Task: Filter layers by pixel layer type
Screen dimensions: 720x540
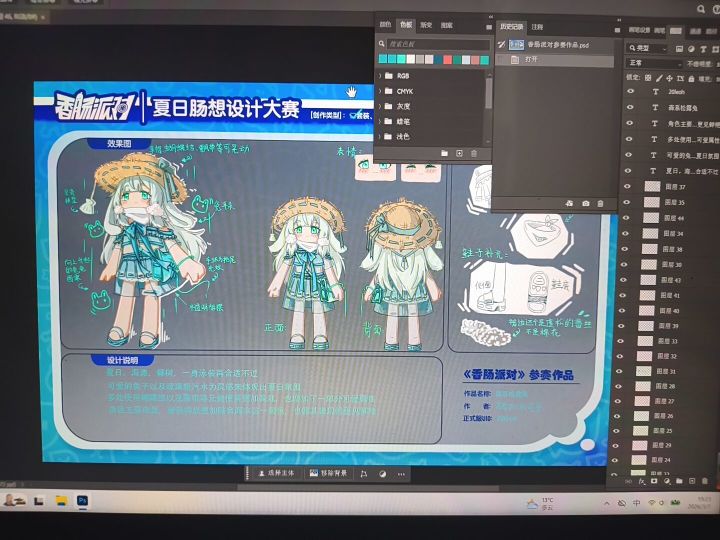Action: 680,49
